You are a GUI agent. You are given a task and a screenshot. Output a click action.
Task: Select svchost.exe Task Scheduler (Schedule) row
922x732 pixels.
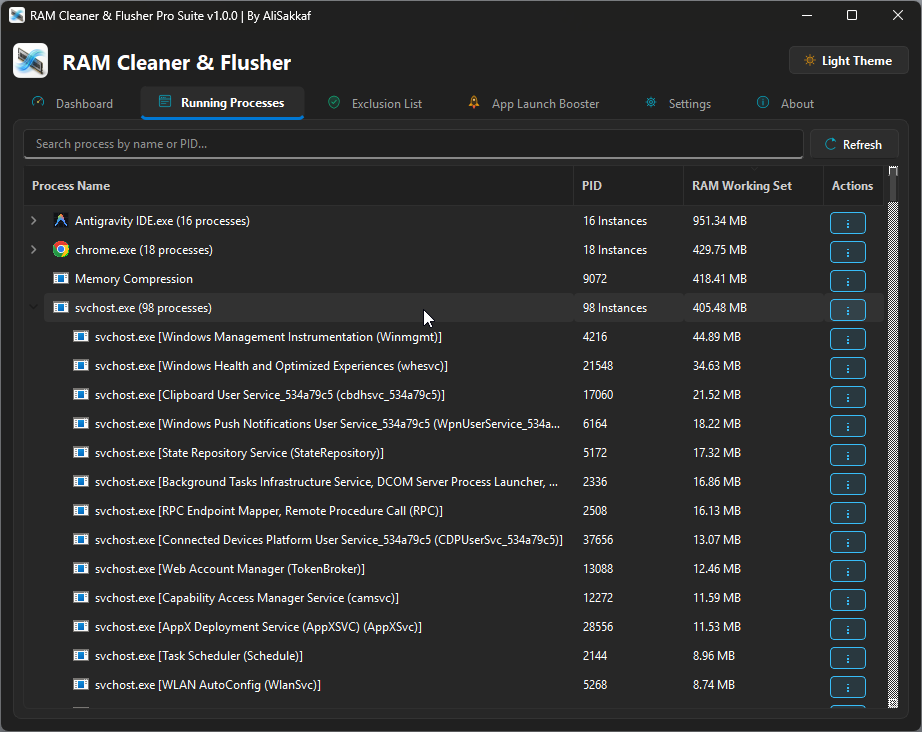[453, 656]
